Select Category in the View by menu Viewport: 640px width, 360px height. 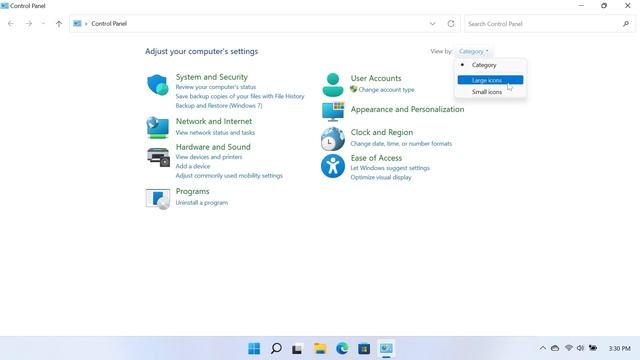[x=491, y=65]
